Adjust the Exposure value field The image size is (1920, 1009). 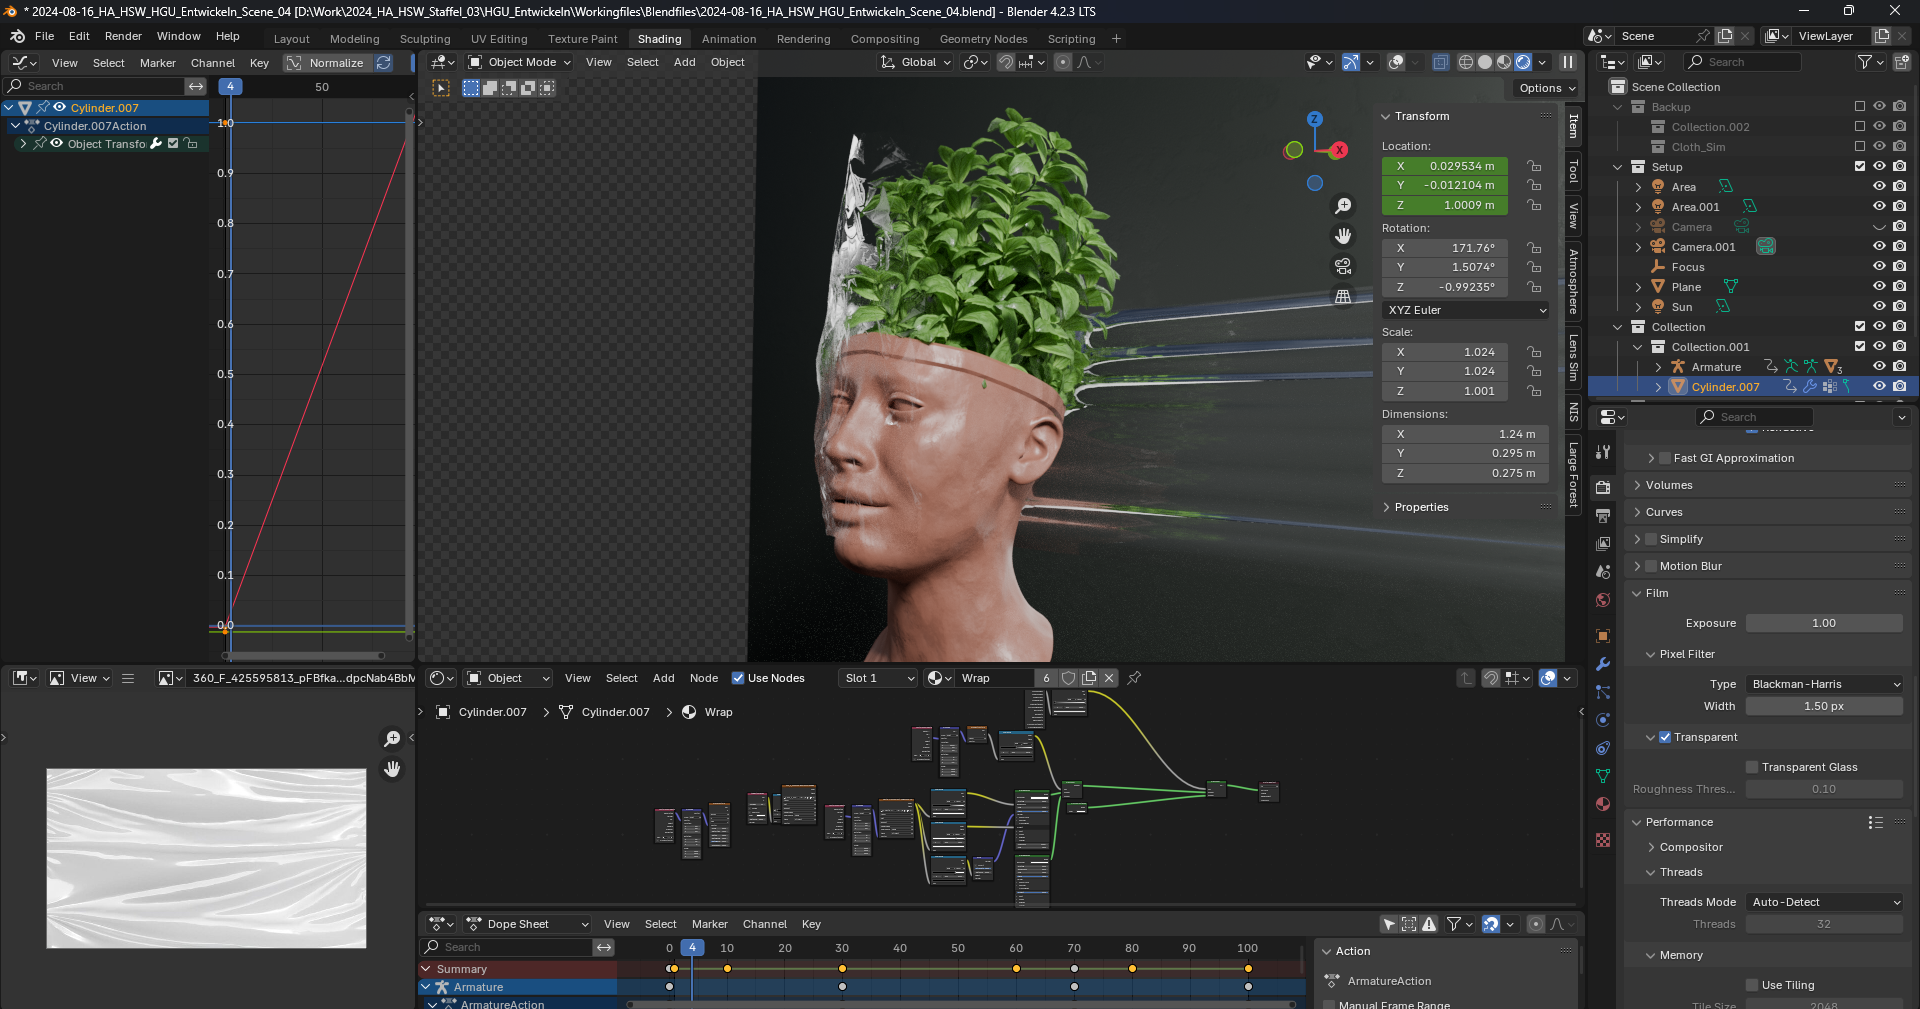[x=1824, y=623]
